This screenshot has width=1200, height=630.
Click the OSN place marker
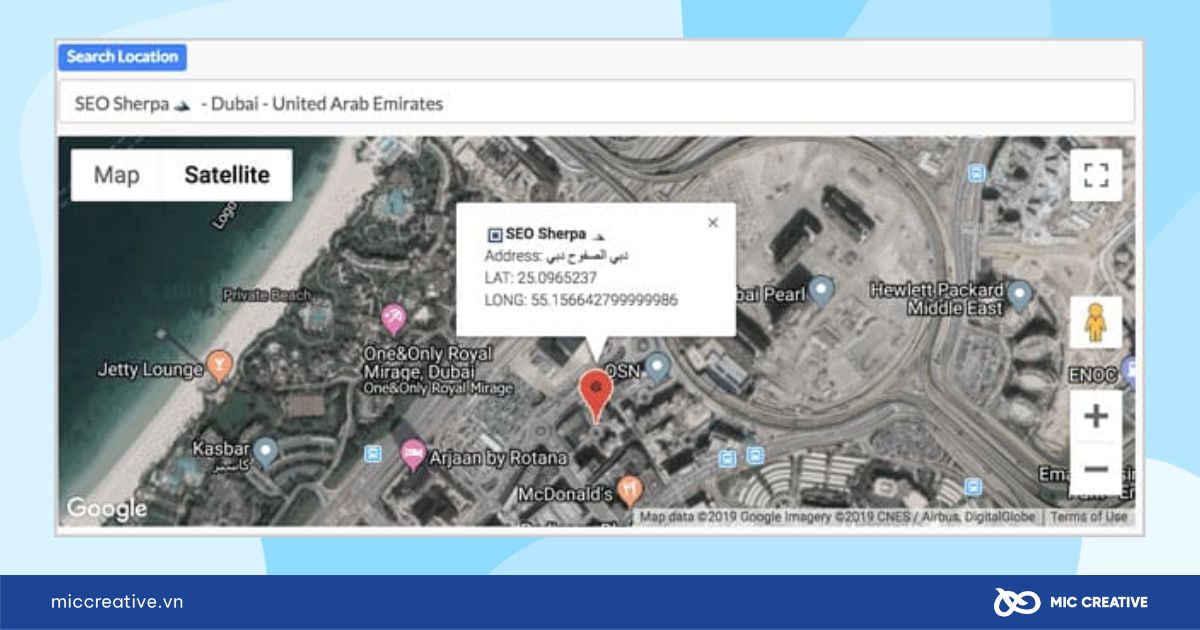pyautogui.click(x=657, y=366)
